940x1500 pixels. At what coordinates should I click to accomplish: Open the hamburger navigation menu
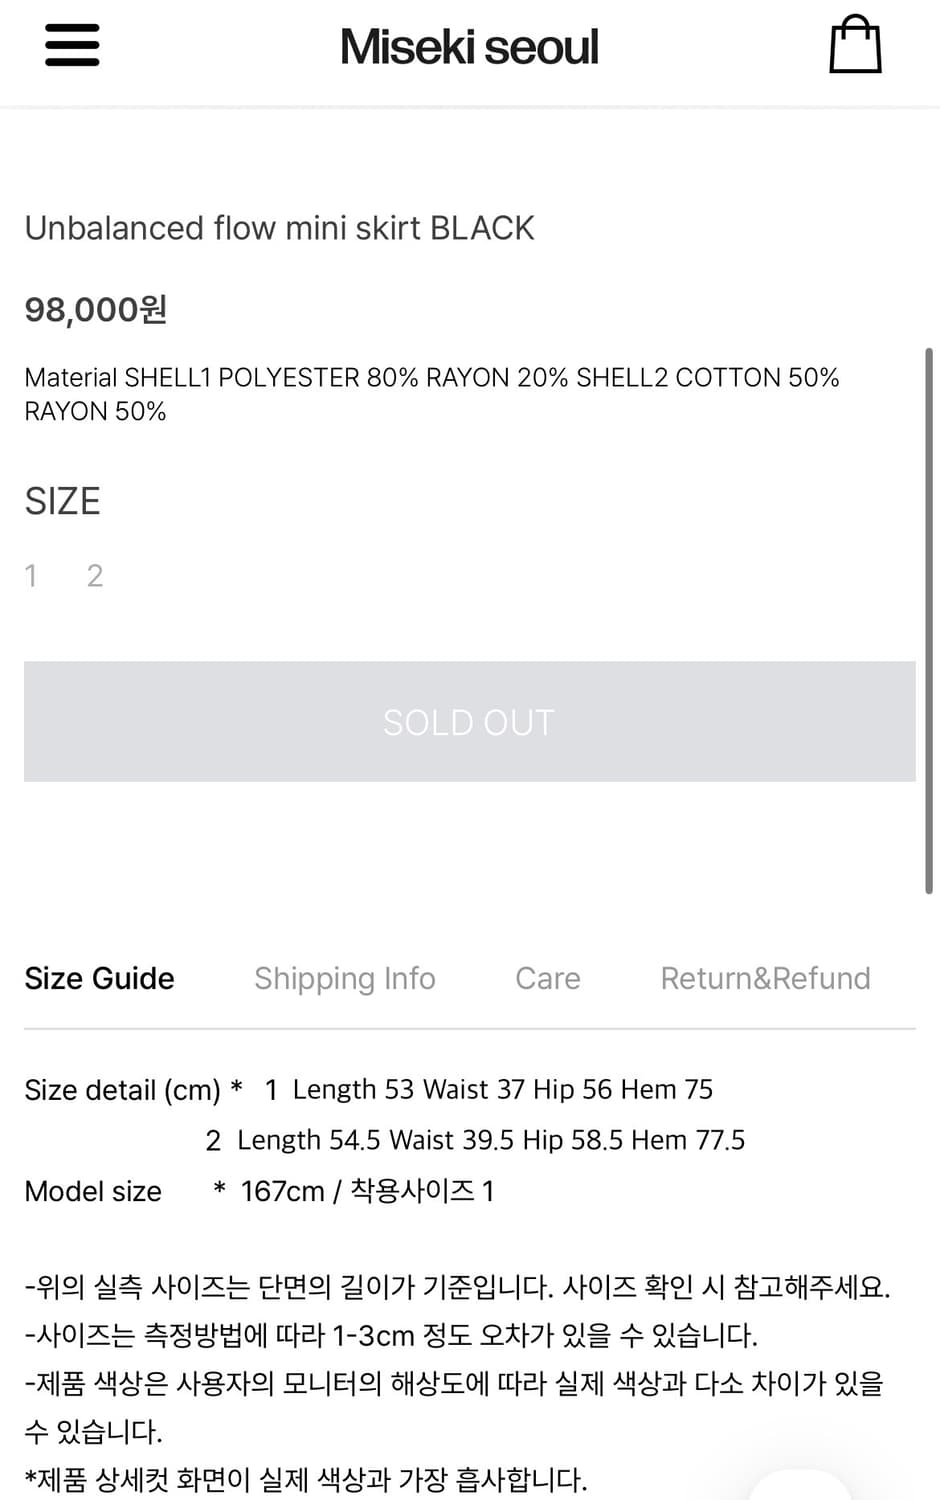pyautogui.click(x=72, y=46)
